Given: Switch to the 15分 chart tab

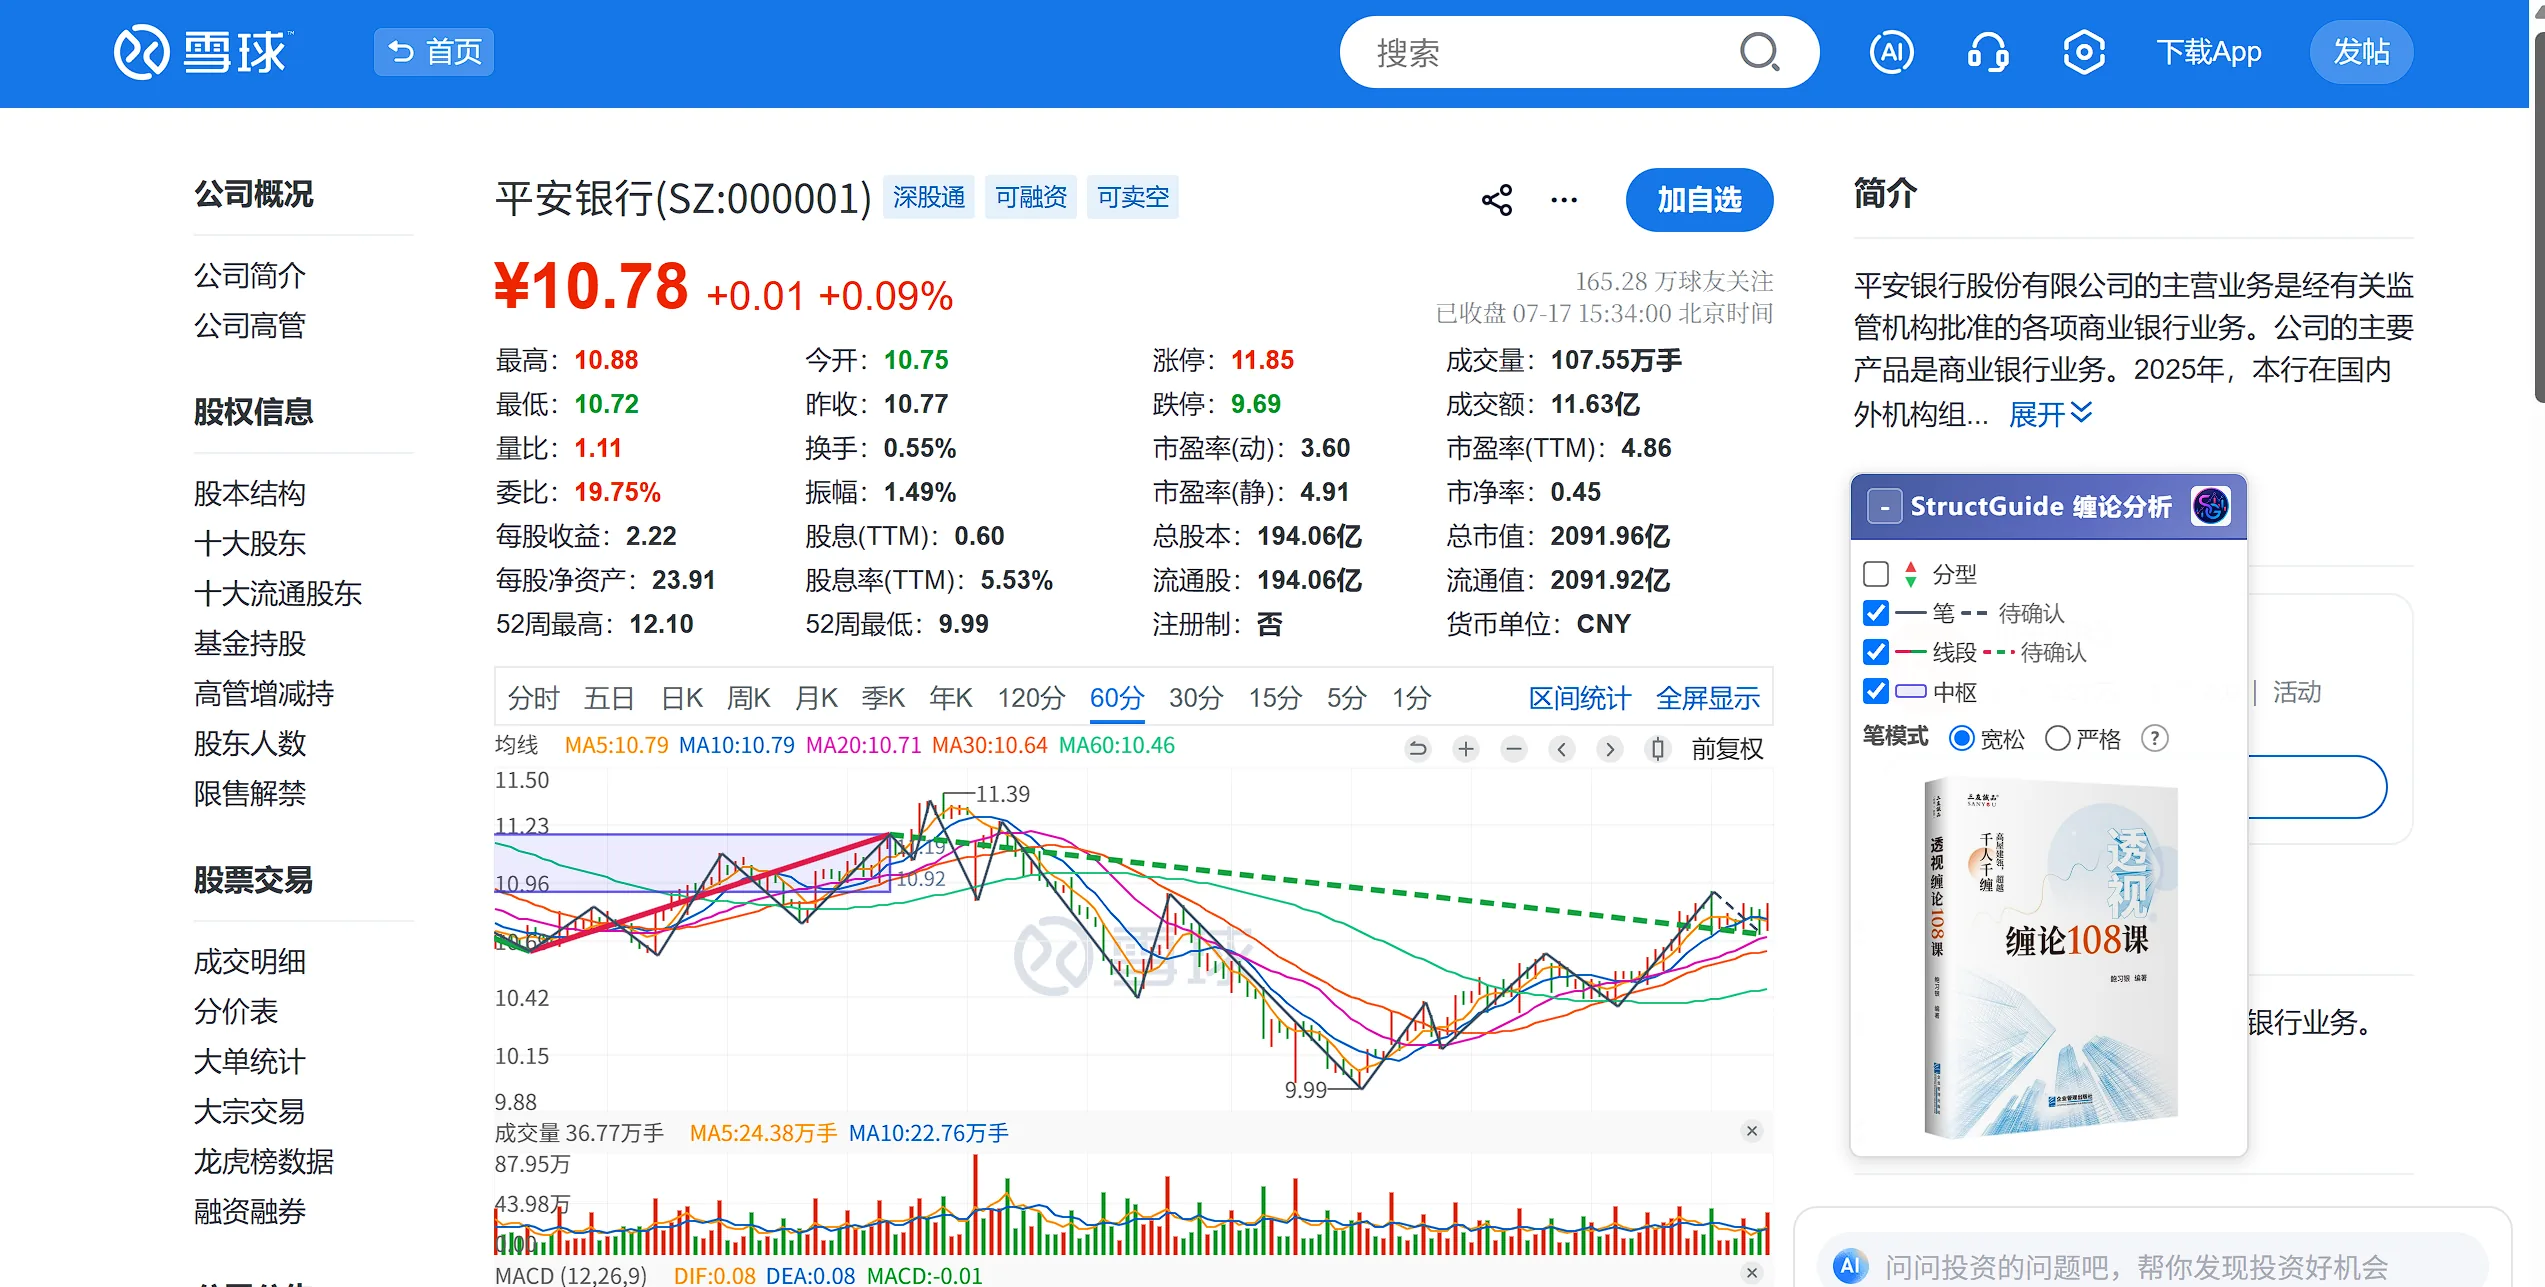Looking at the screenshot, I should click(x=1275, y=698).
